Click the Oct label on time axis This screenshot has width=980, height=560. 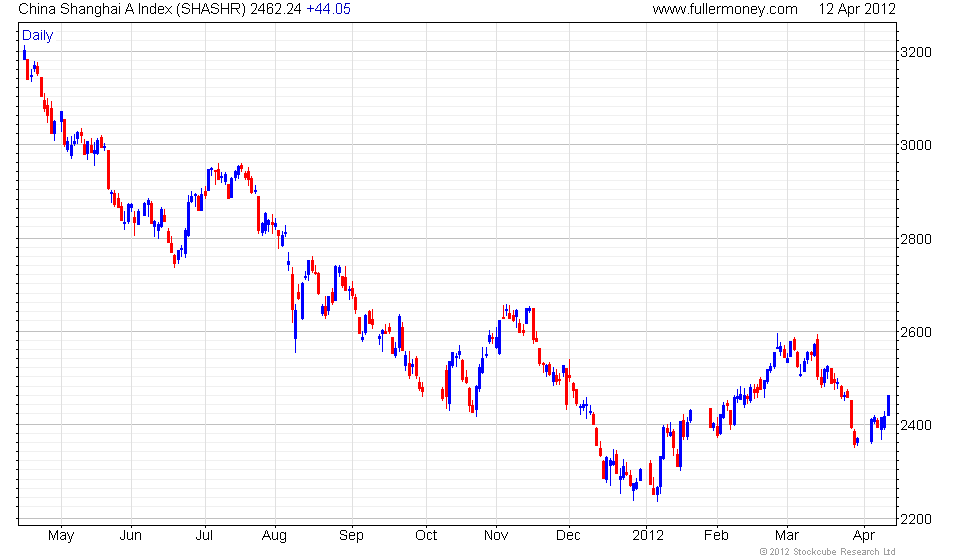[426, 536]
